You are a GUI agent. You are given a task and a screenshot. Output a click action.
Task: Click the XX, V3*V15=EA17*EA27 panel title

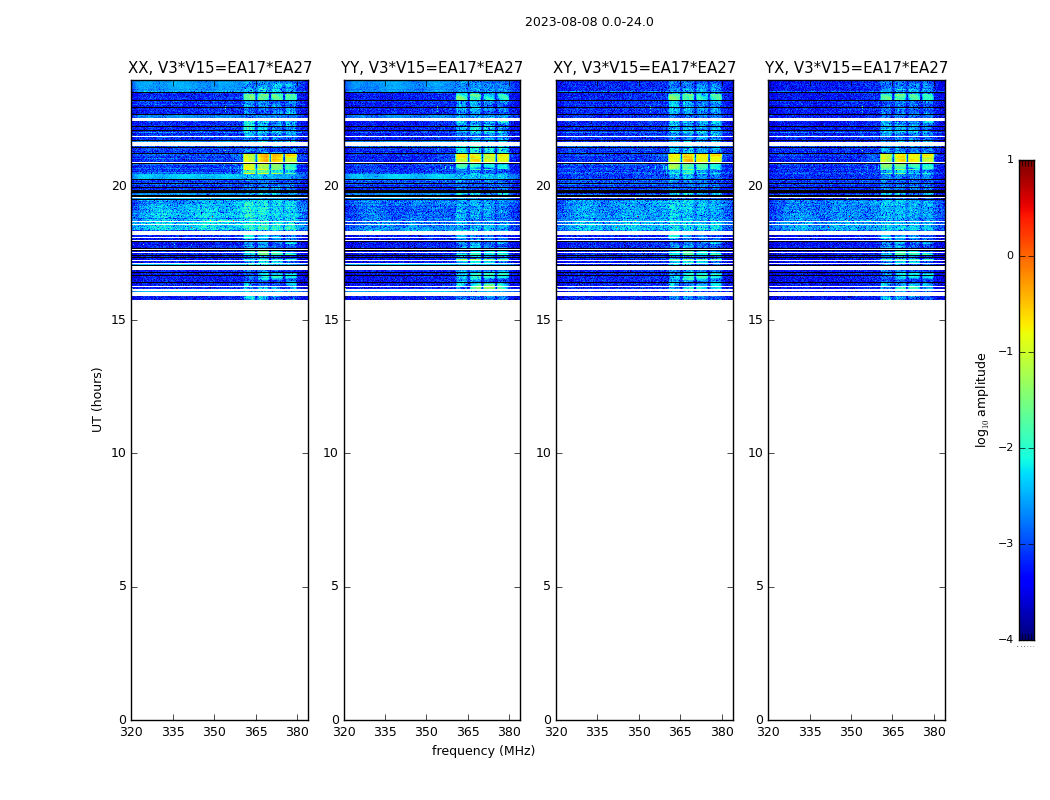tap(220, 68)
